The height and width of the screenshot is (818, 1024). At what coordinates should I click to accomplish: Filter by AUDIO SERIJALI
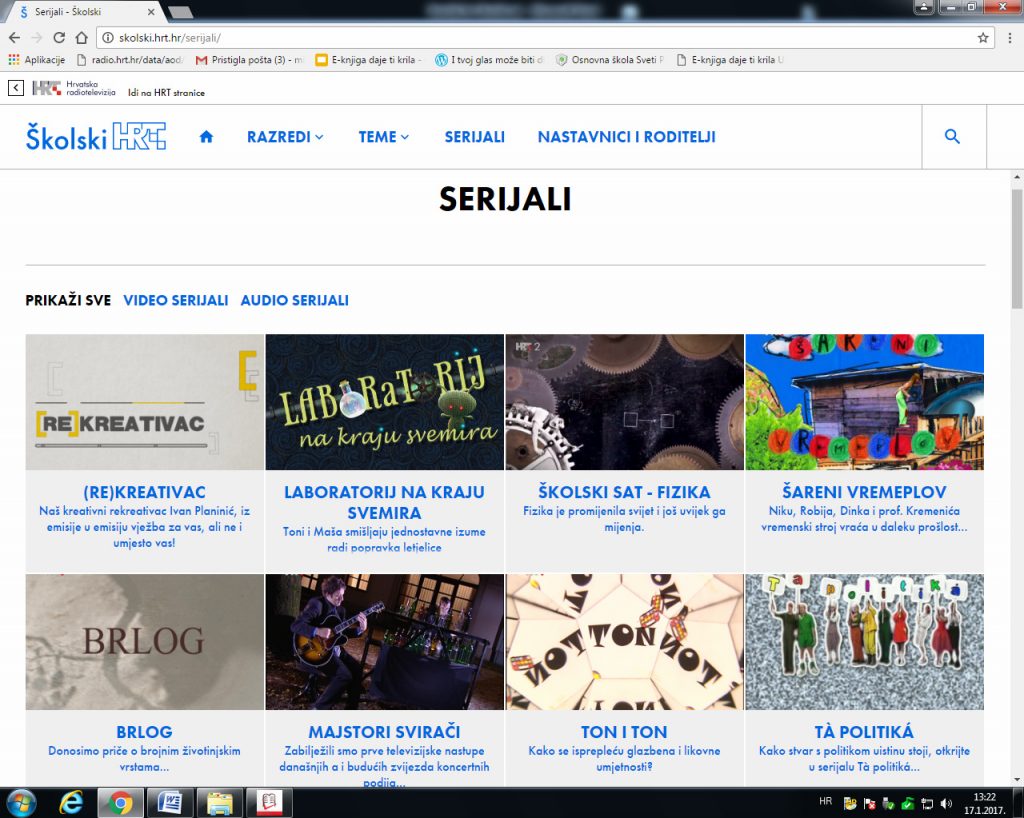(x=294, y=300)
